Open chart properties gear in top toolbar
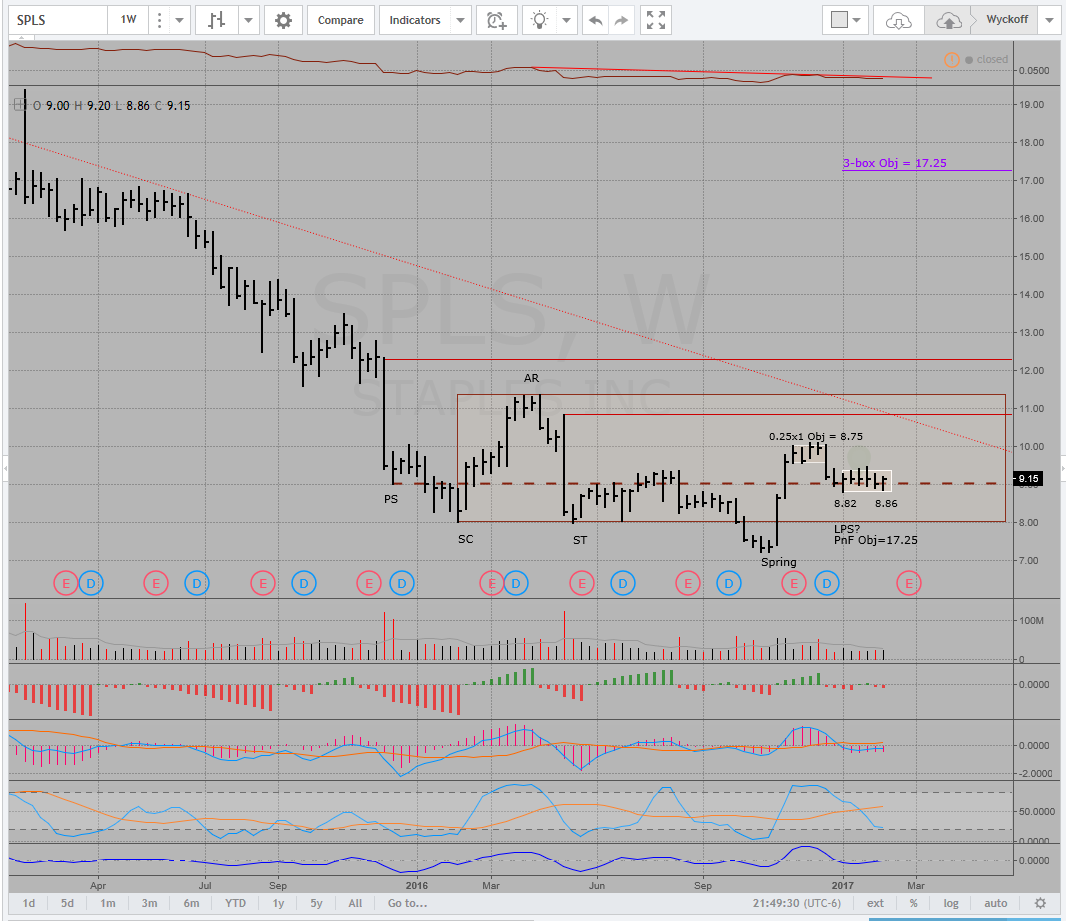The height and width of the screenshot is (921, 1066). click(284, 20)
